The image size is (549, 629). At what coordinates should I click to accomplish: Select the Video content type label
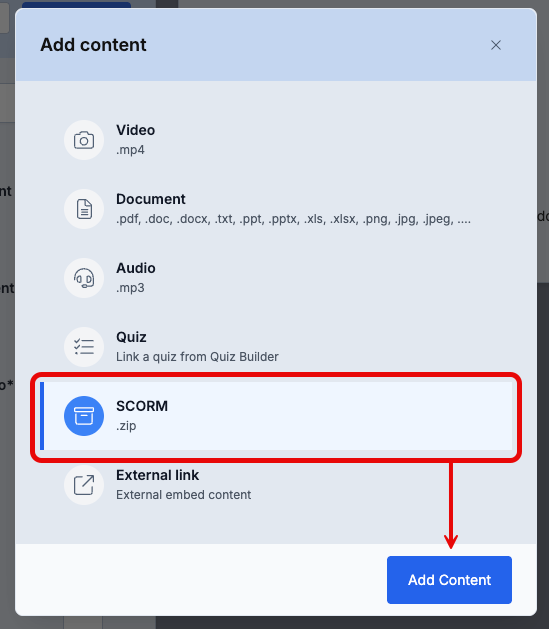136,130
